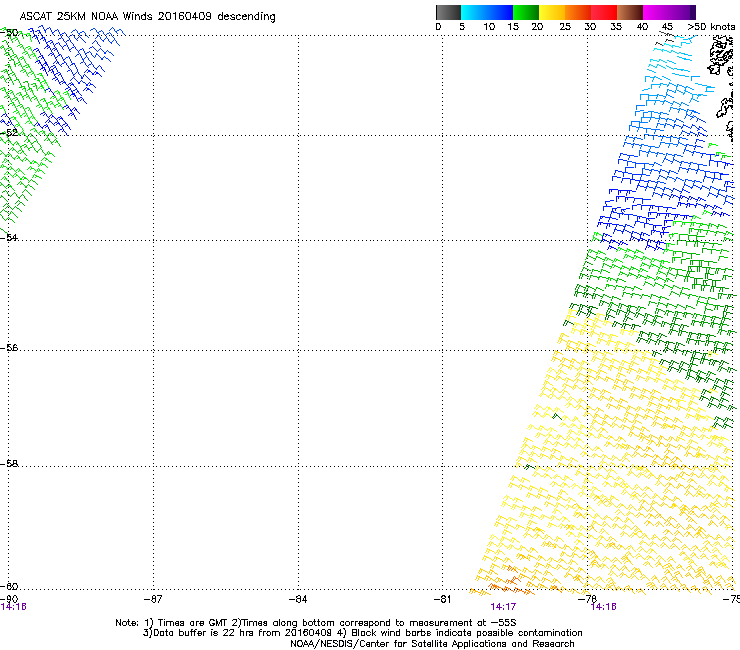740x650 pixels.
Task: Click the -78 longitude axis label
Action: click(588, 598)
